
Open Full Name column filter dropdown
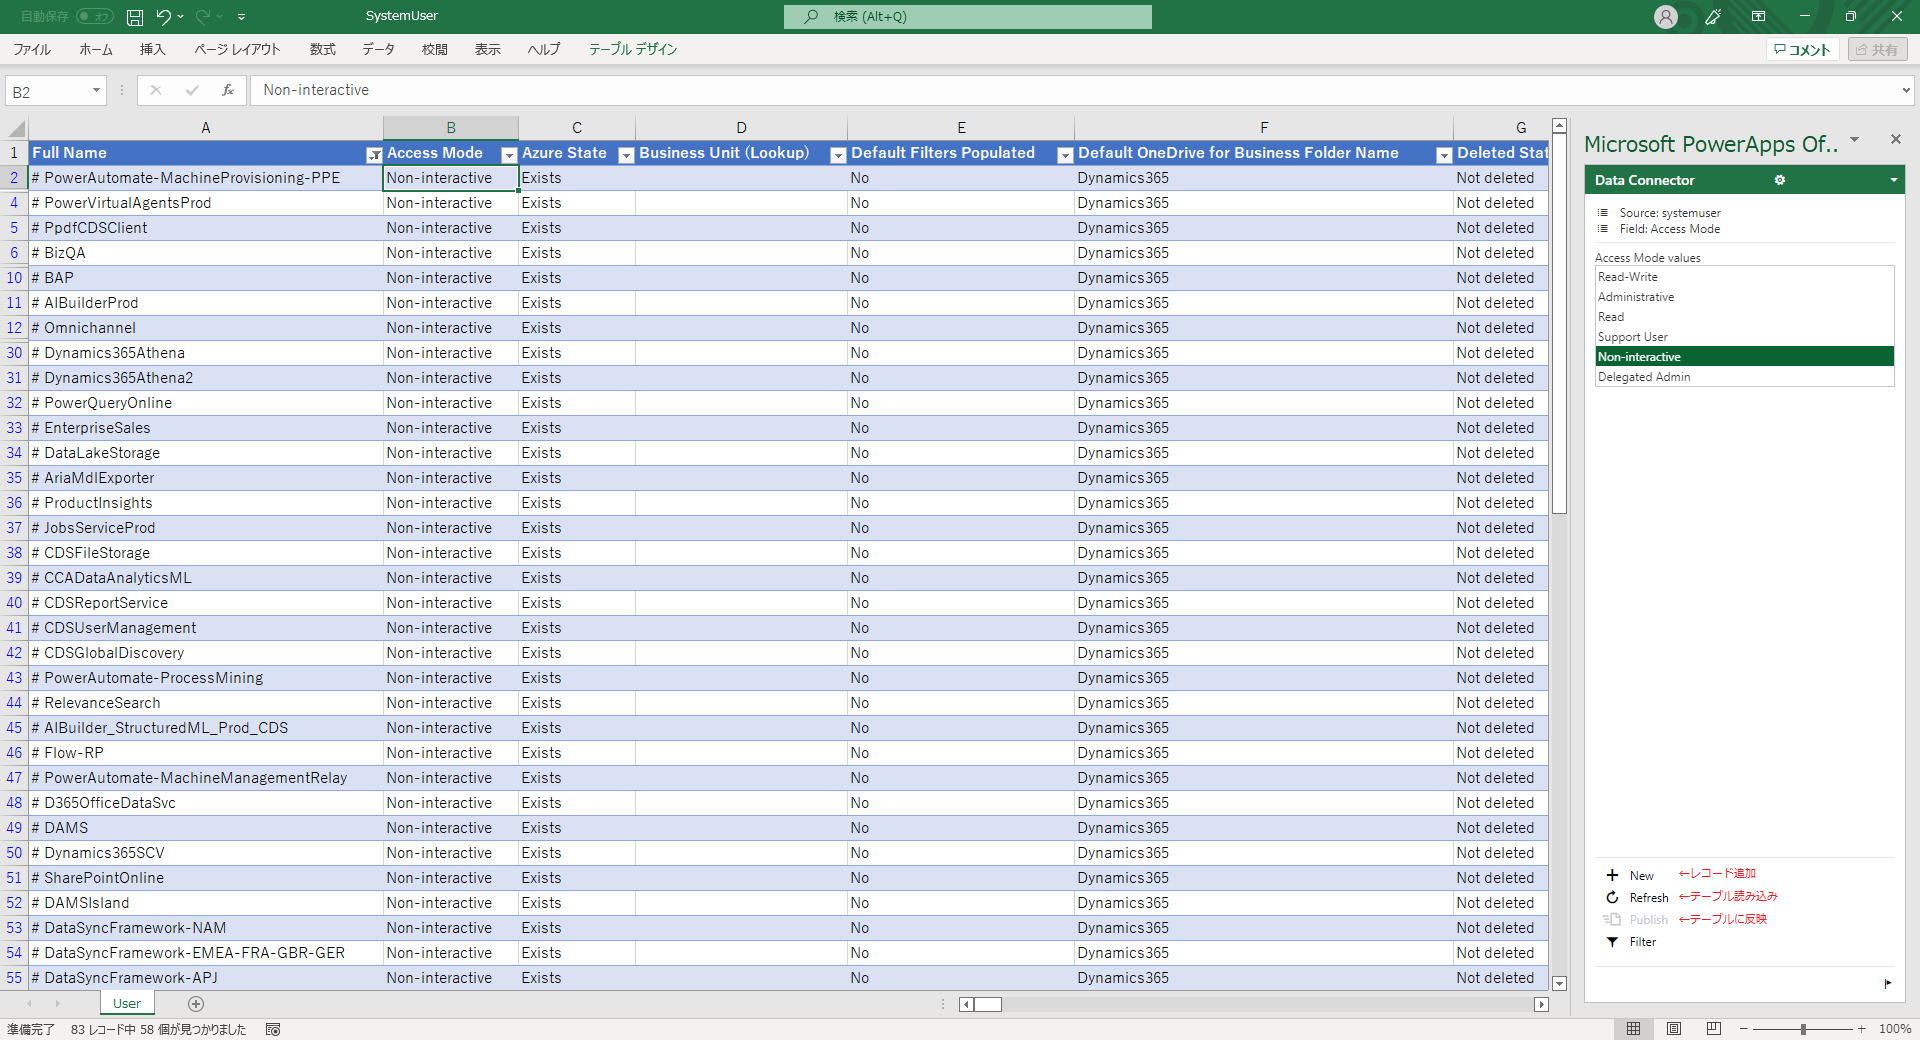pos(374,154)
